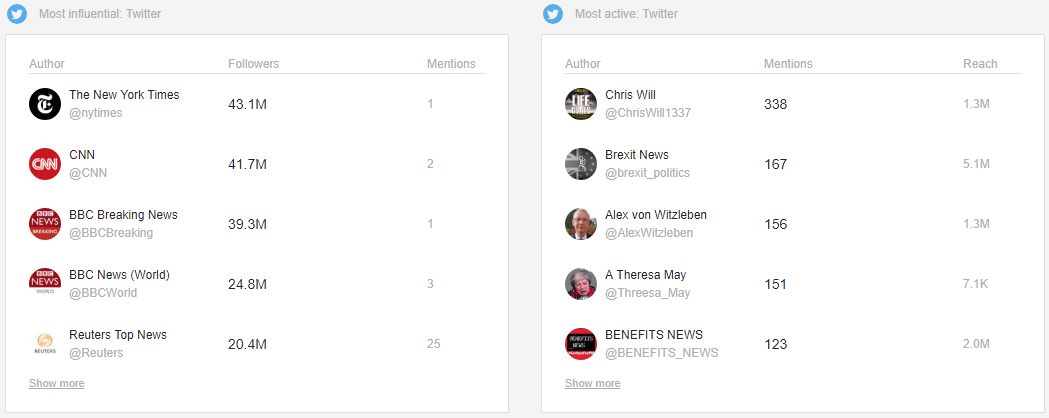
Task: Click the A Theresa May avatar
Action: (581, 284)
